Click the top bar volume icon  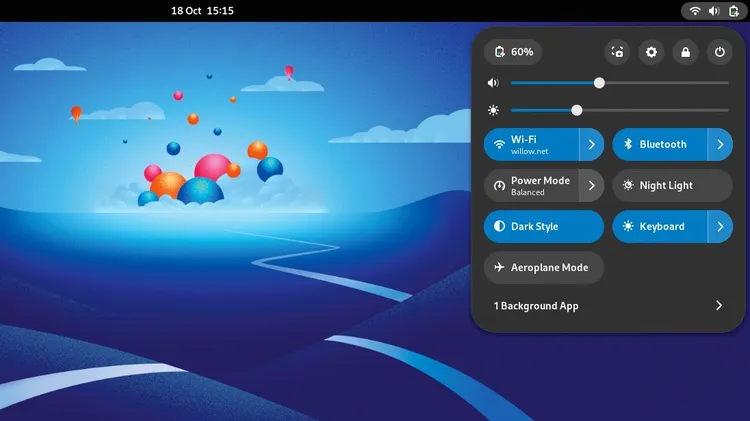pos(714,11)
